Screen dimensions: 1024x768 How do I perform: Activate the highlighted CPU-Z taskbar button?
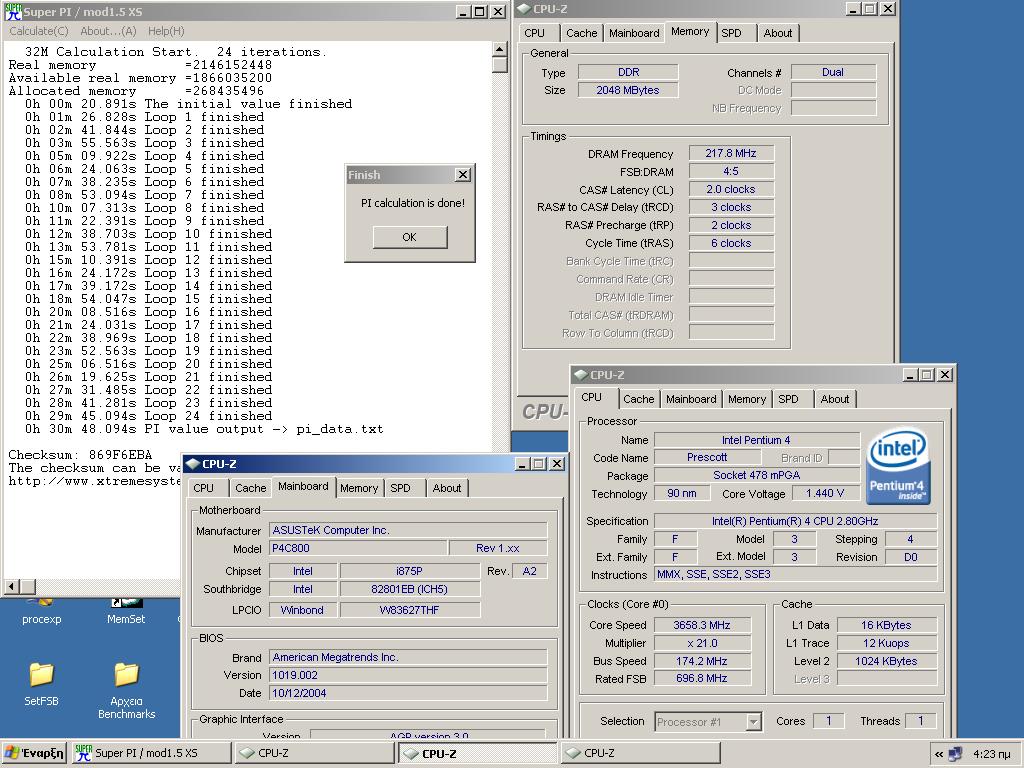(477, 753)
